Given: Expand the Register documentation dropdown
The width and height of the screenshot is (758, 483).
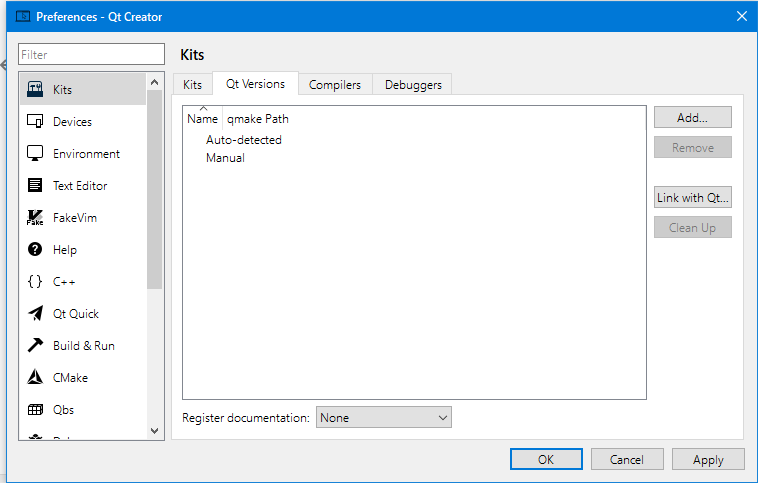Looking at the screenshot, I should (x=384, y=418).
